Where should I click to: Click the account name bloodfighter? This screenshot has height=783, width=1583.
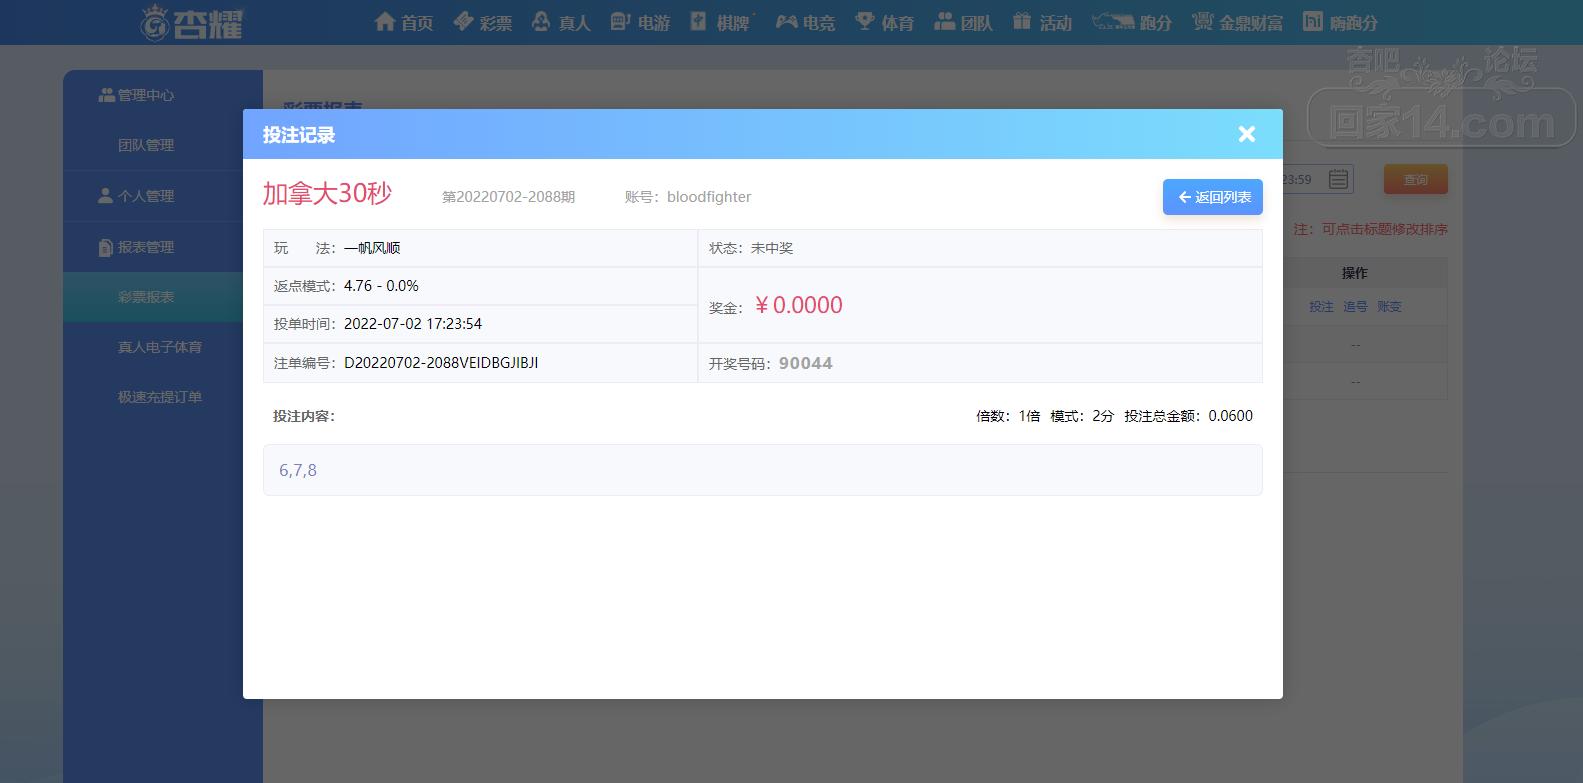[709, 197]
